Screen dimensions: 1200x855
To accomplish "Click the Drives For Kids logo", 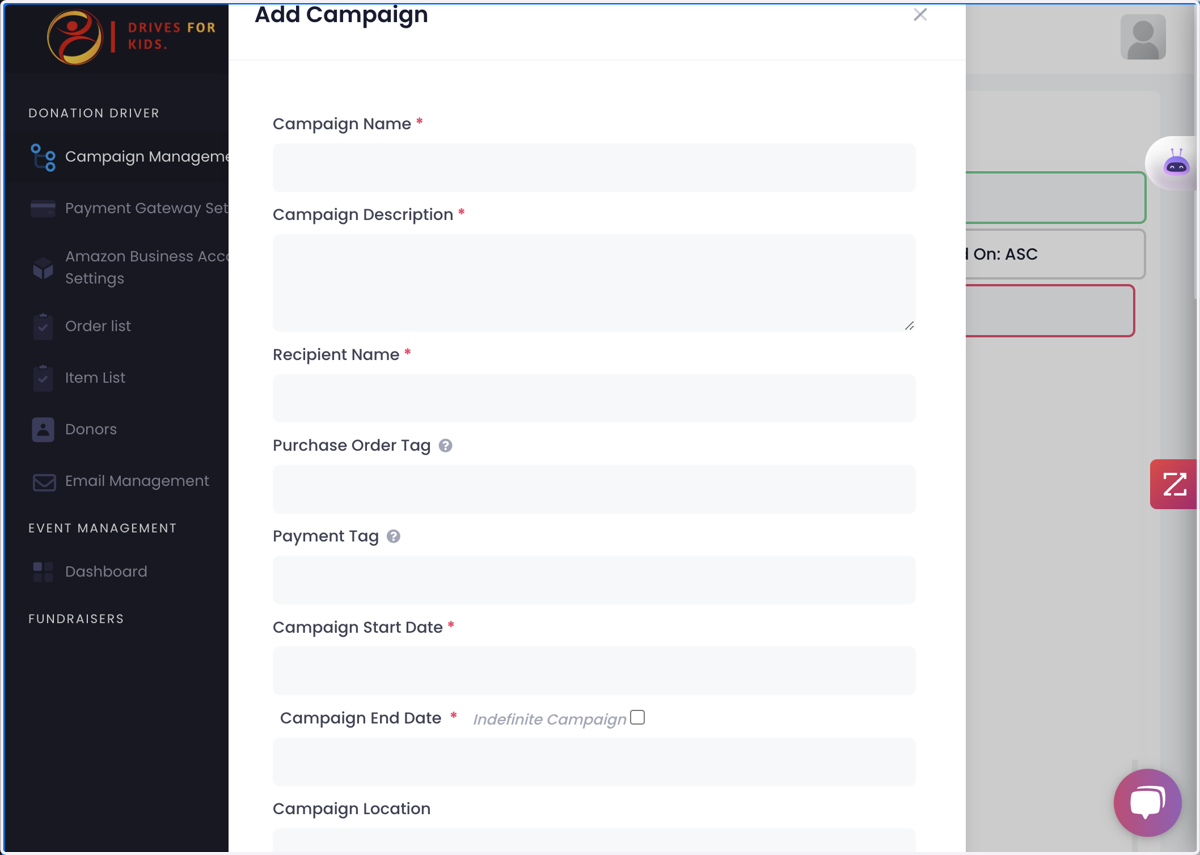I will 130,37.
